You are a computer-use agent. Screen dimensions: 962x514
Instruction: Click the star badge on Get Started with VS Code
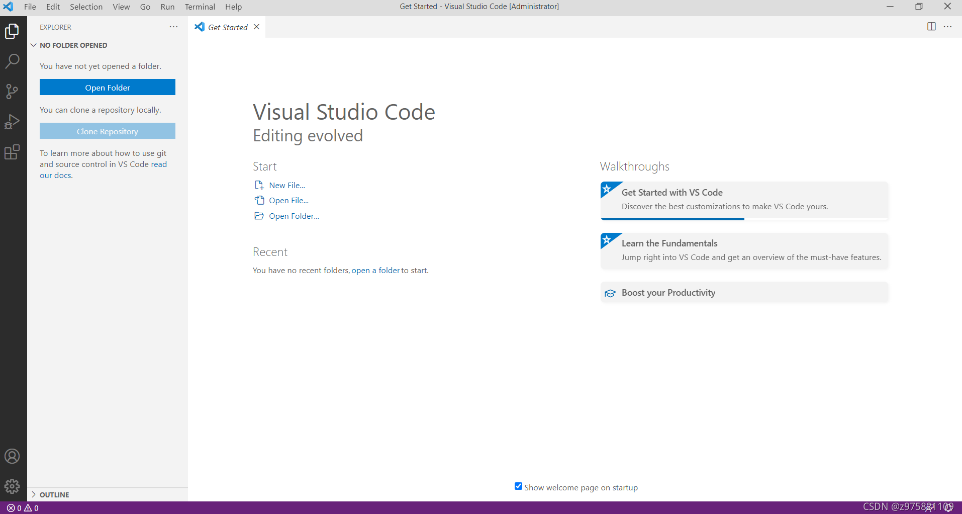coord(607,190)
